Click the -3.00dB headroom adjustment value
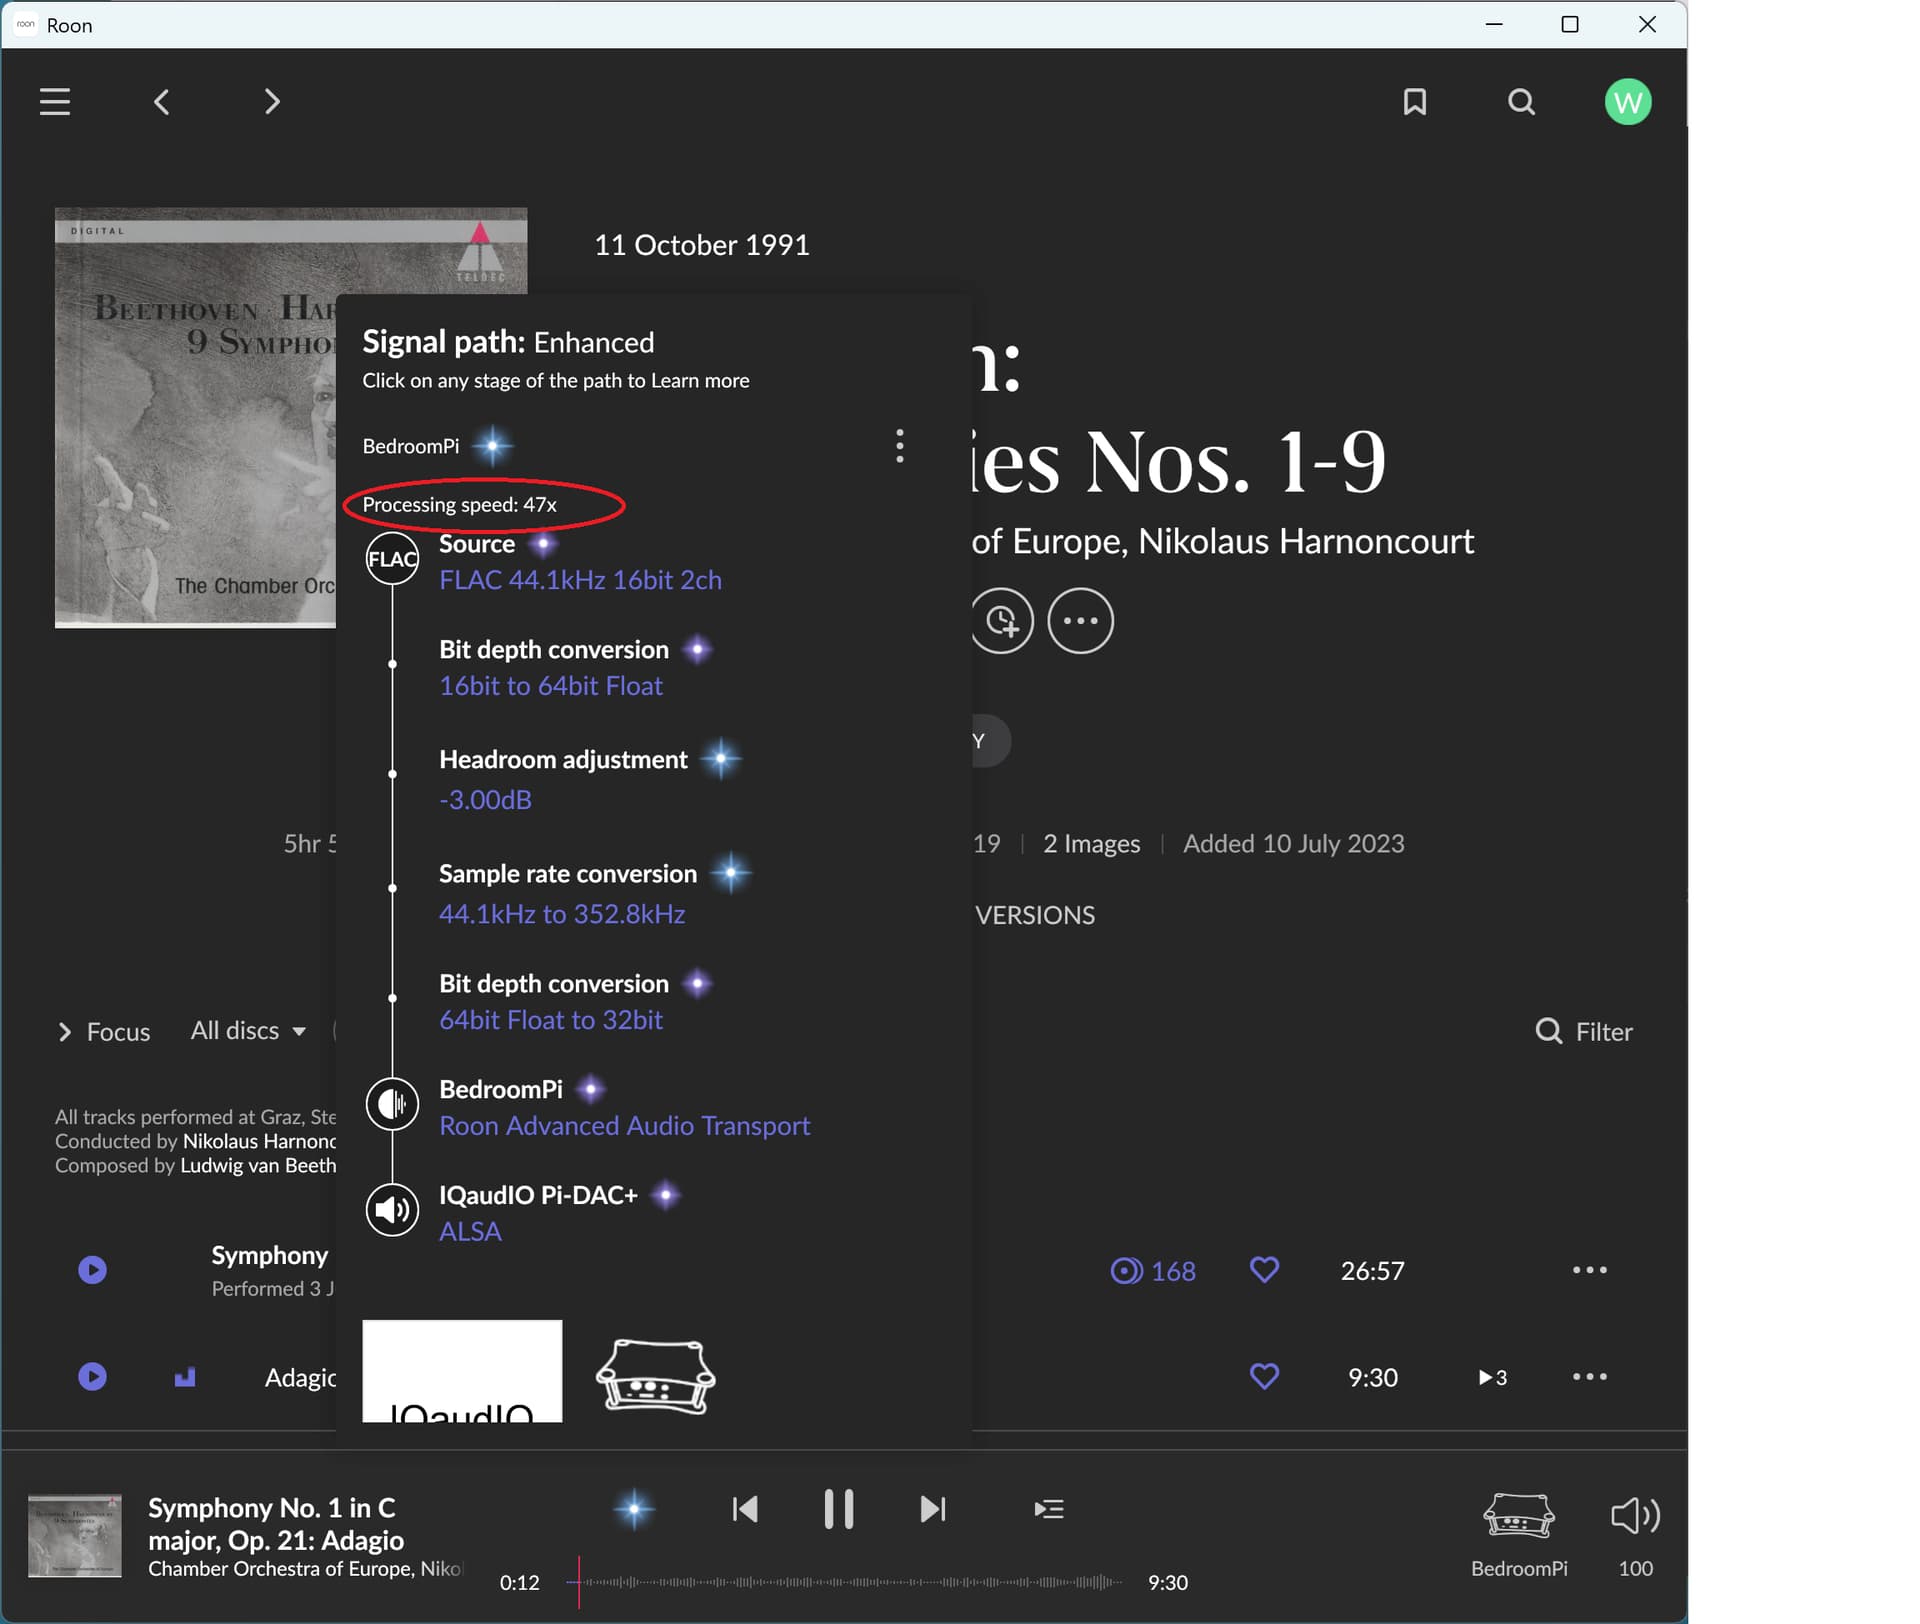The height and width of the screenshot is (1624, 1920). pos(485,800)
